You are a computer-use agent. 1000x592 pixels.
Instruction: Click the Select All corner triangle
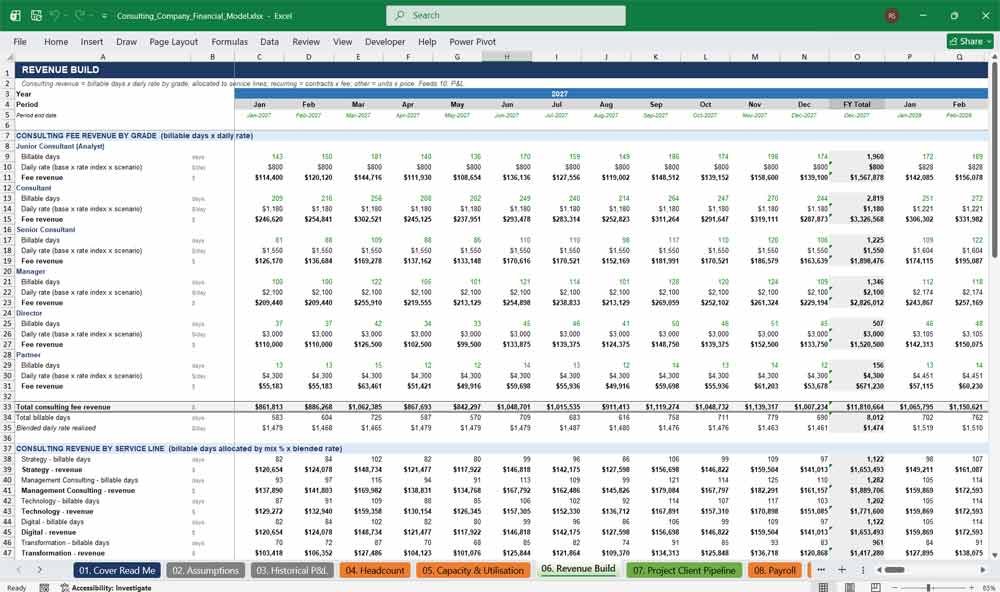coord(8,57)
